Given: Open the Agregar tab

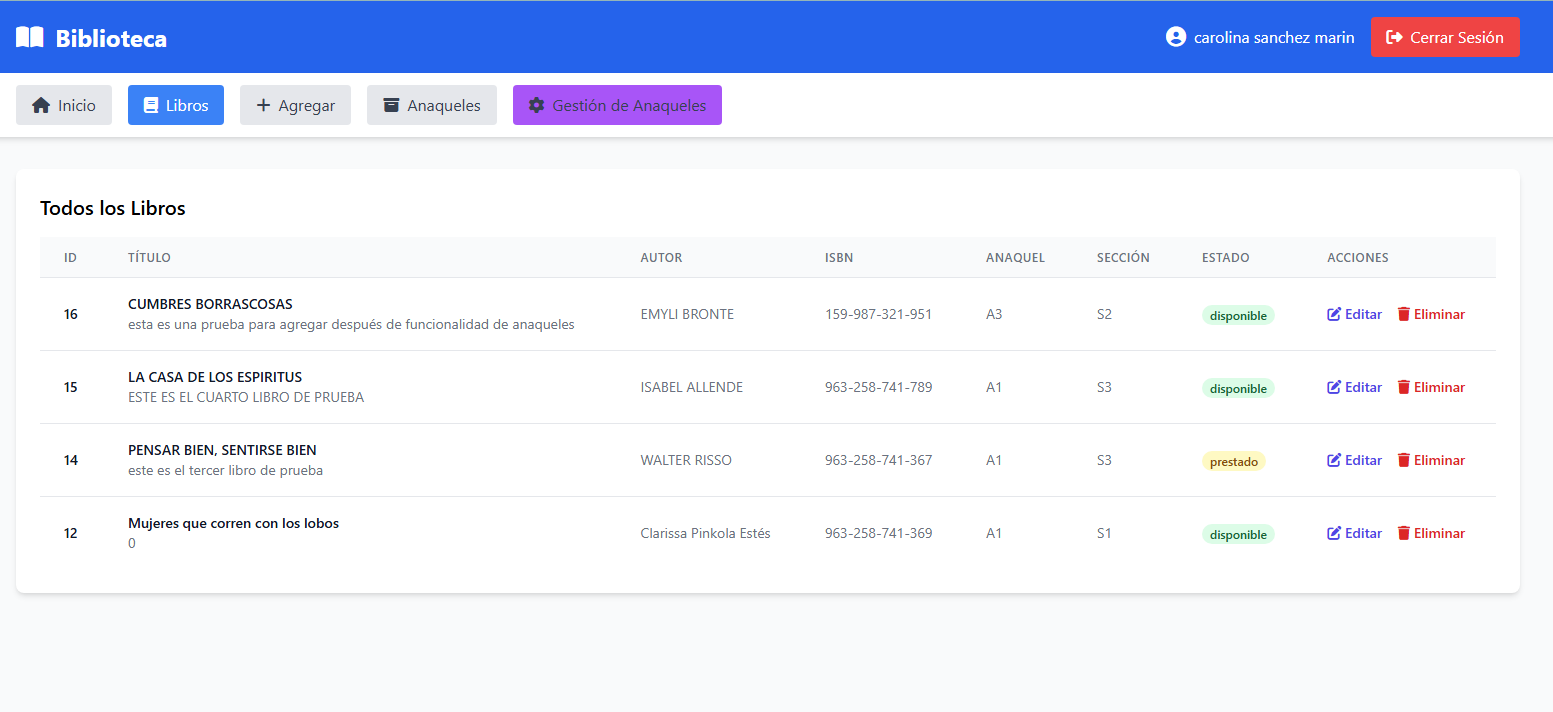Looking at the screenshot, I should tap(295, 105).
